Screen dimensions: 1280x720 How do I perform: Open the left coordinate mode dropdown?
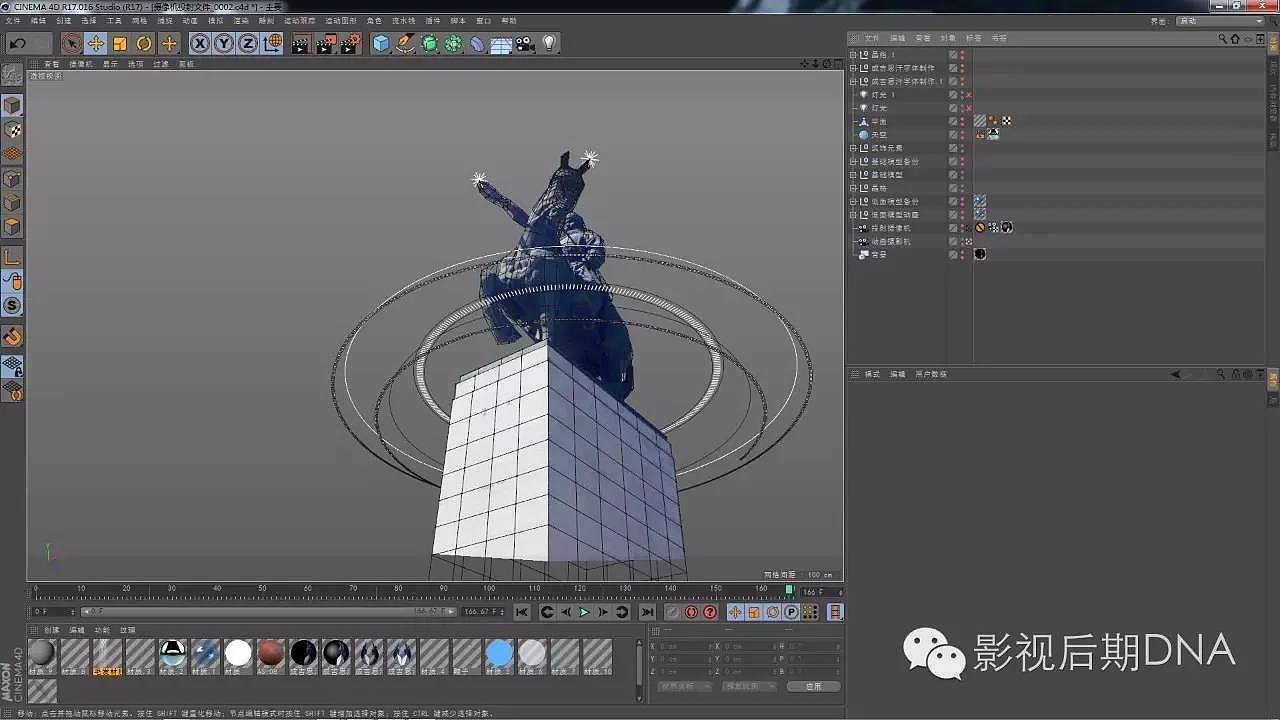(687, 686)
